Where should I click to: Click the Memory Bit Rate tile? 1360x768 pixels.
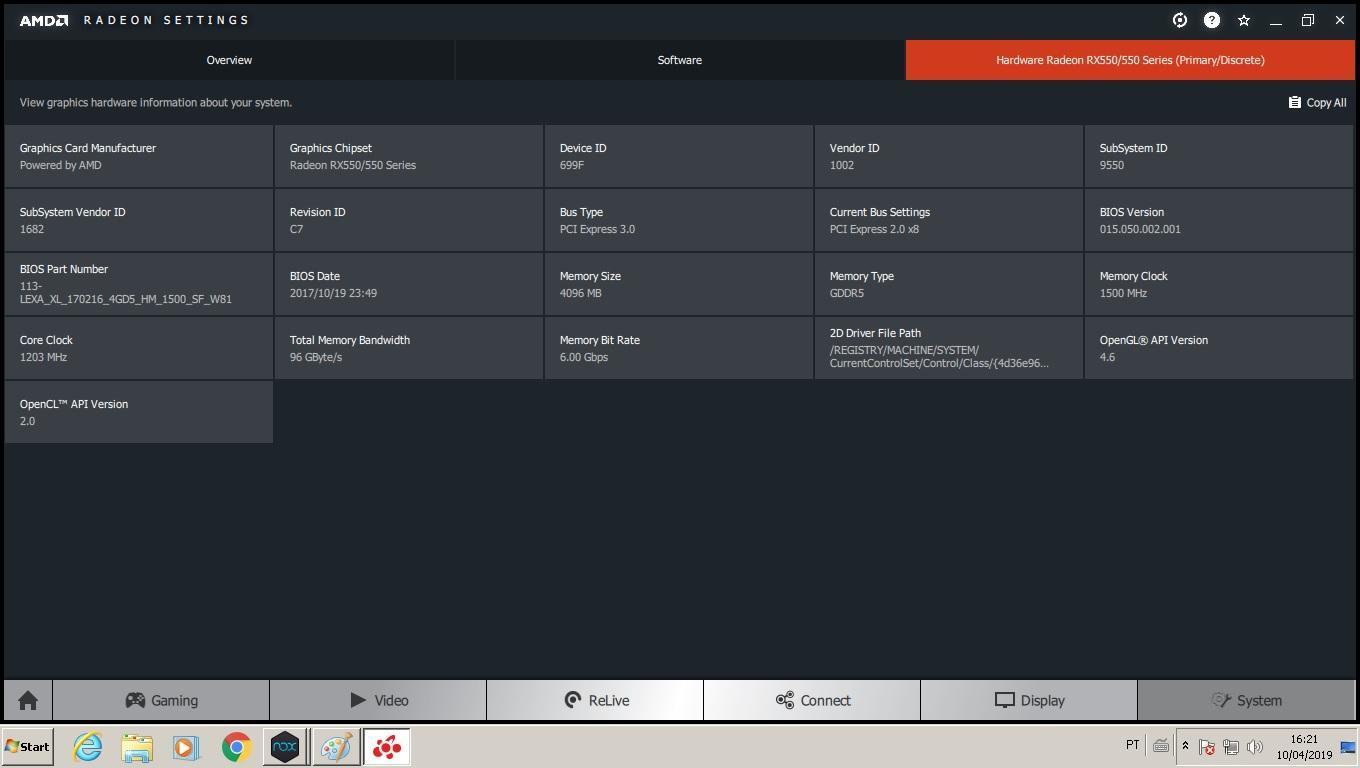679,348
